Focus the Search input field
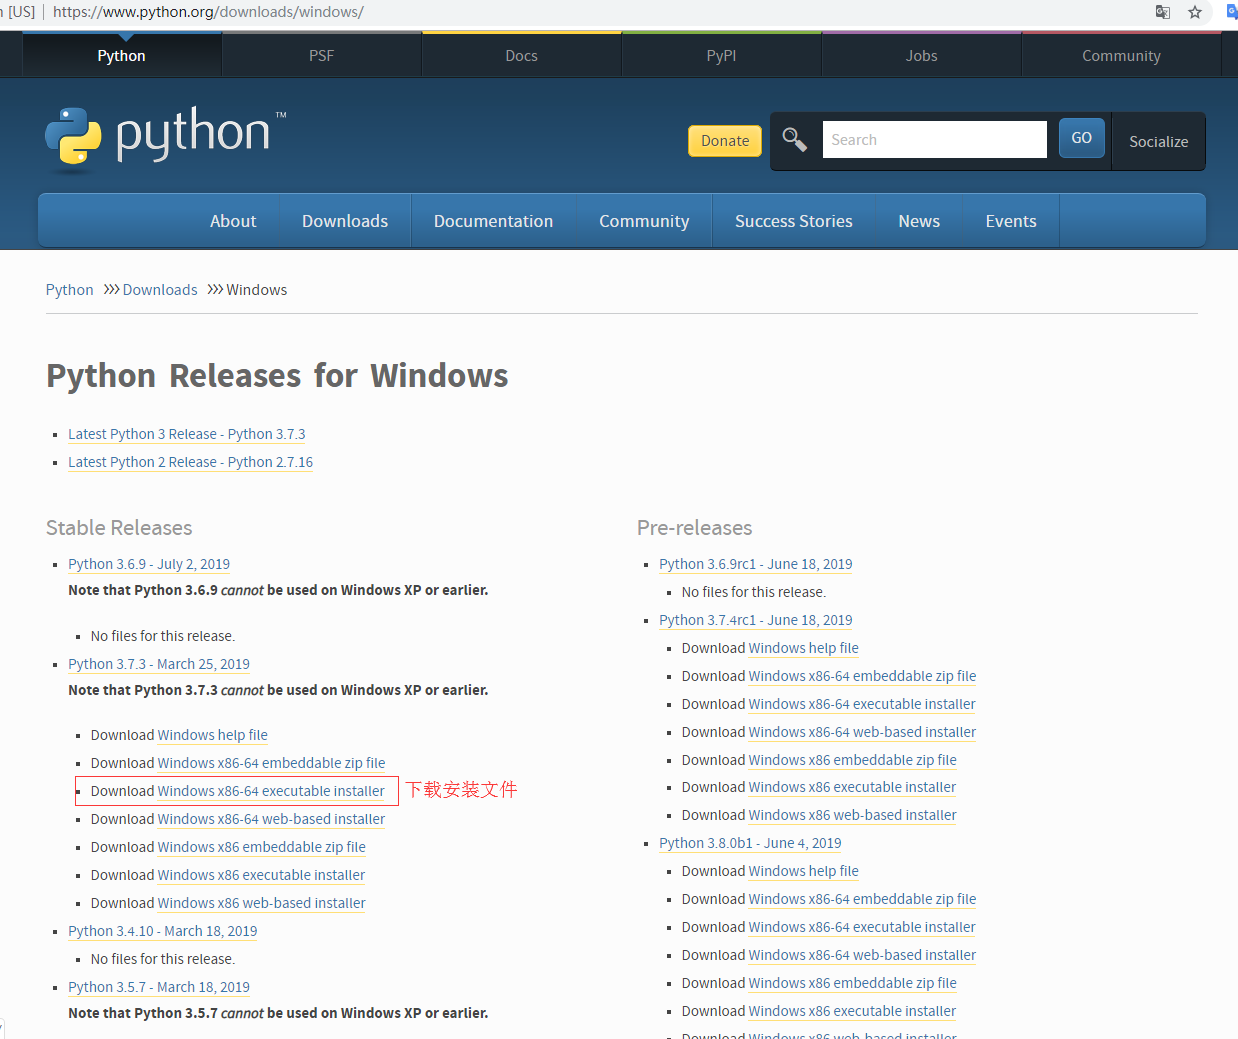The image size is (1238, 1039). point(933,140)
